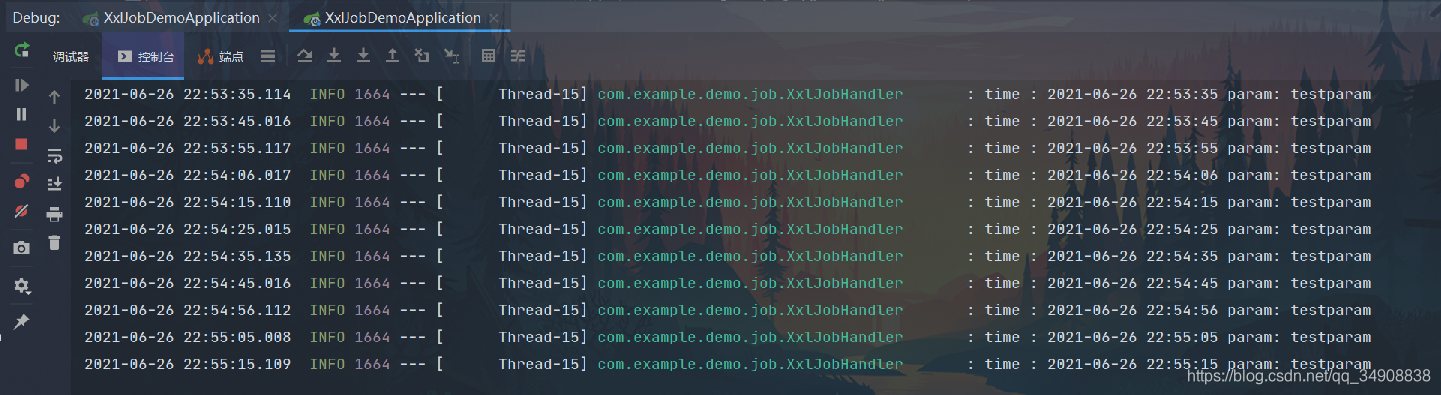Viewport: 1441px width, 395px height.
Task: Trace current stream chain icon
Action: pos(518,57)
